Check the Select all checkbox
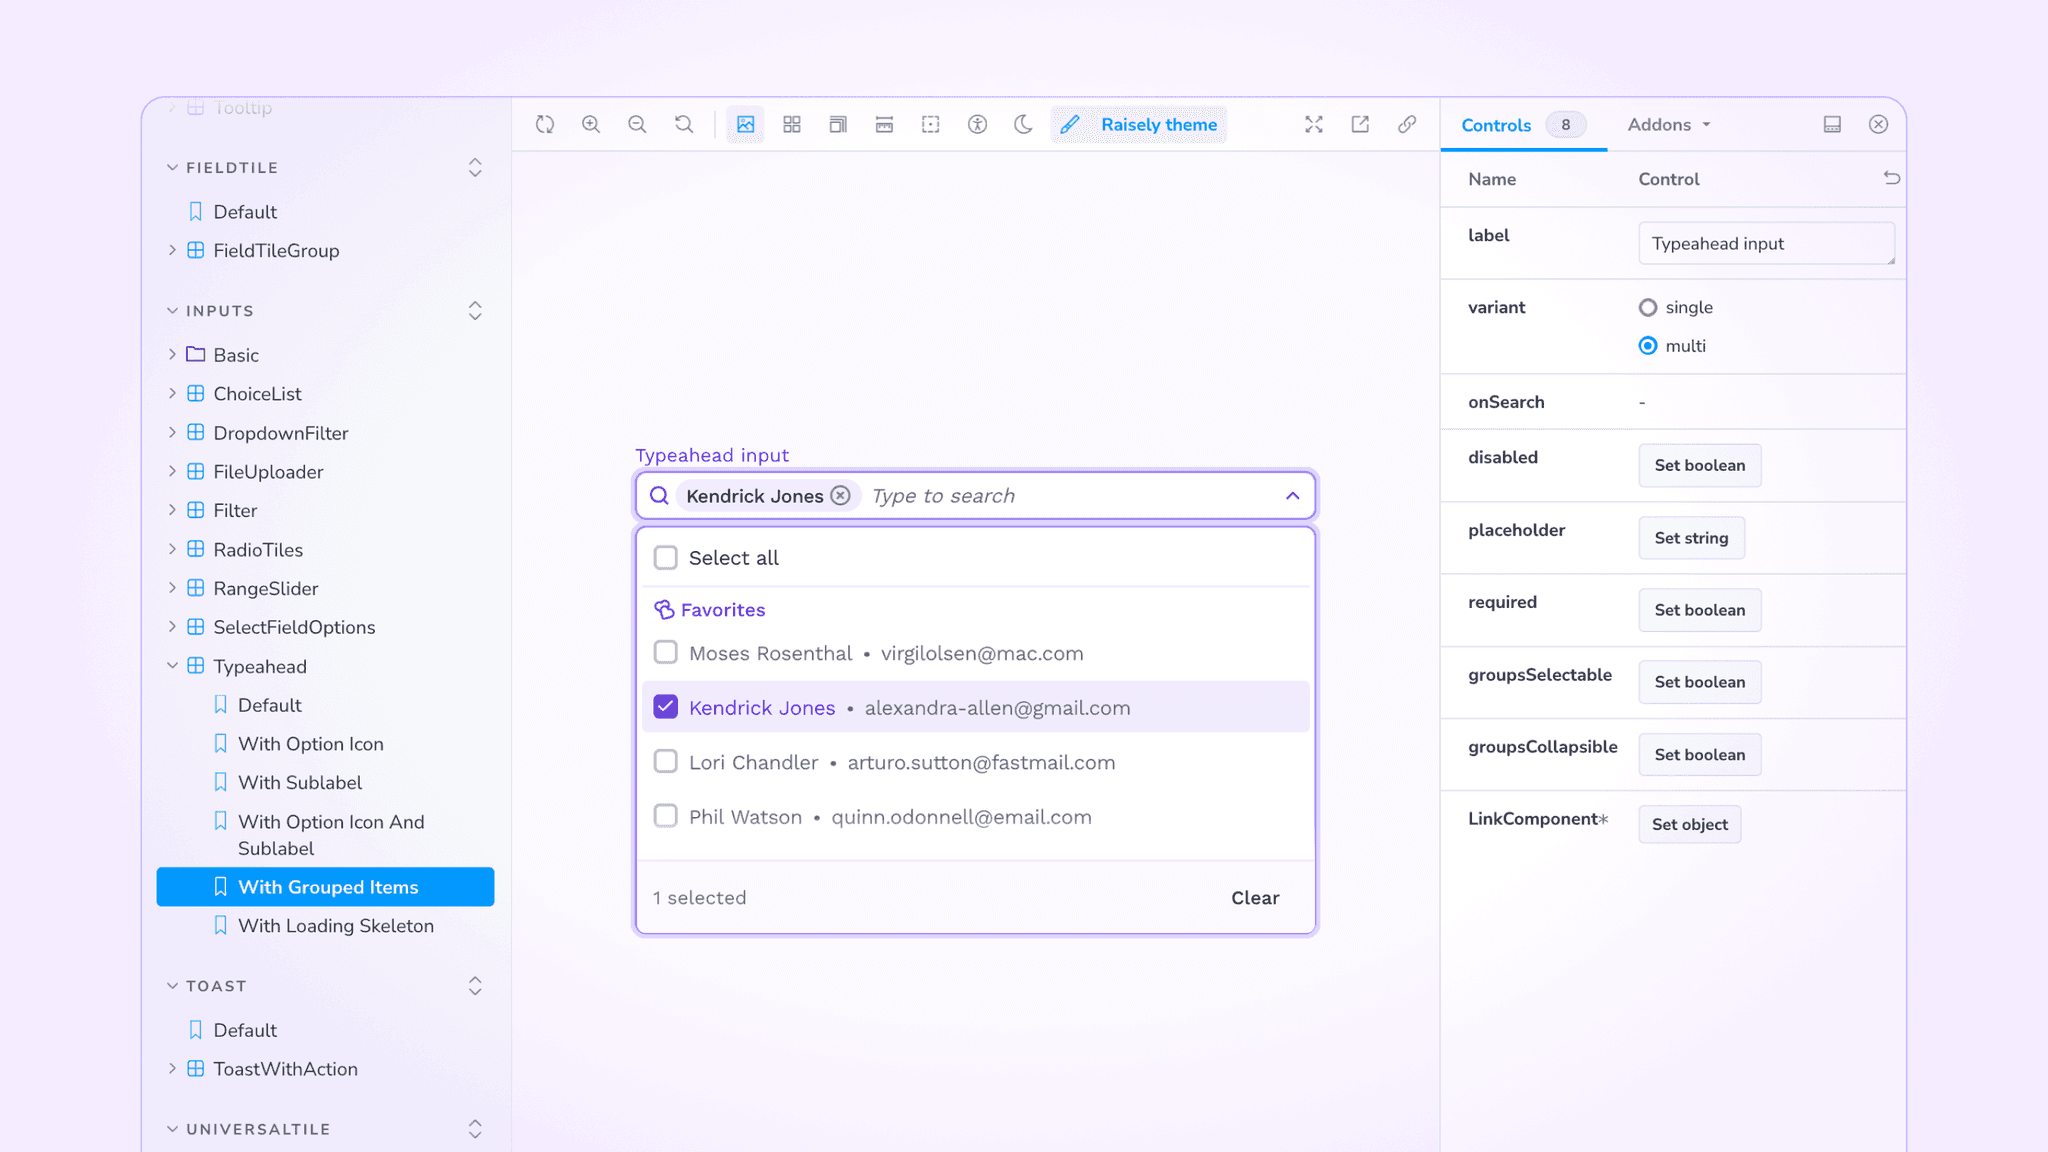 [665, 558]
